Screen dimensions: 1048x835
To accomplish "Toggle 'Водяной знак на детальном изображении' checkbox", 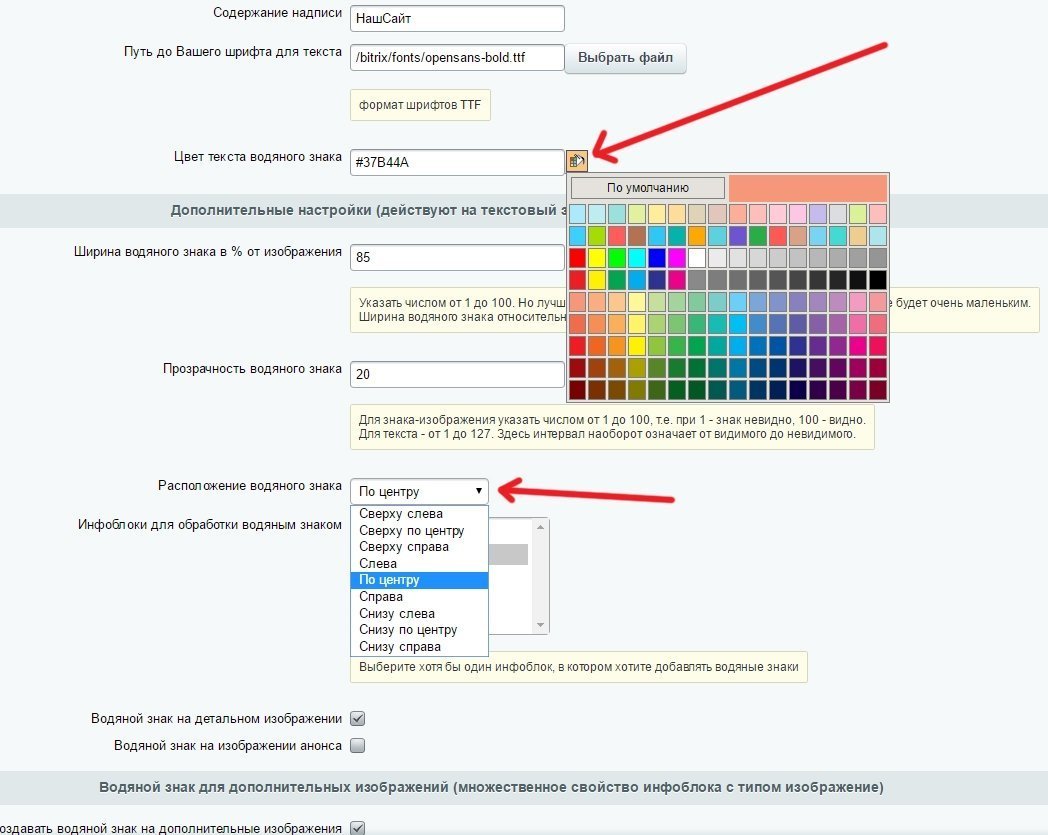I will pyautogui.click(x=358, y=719).
